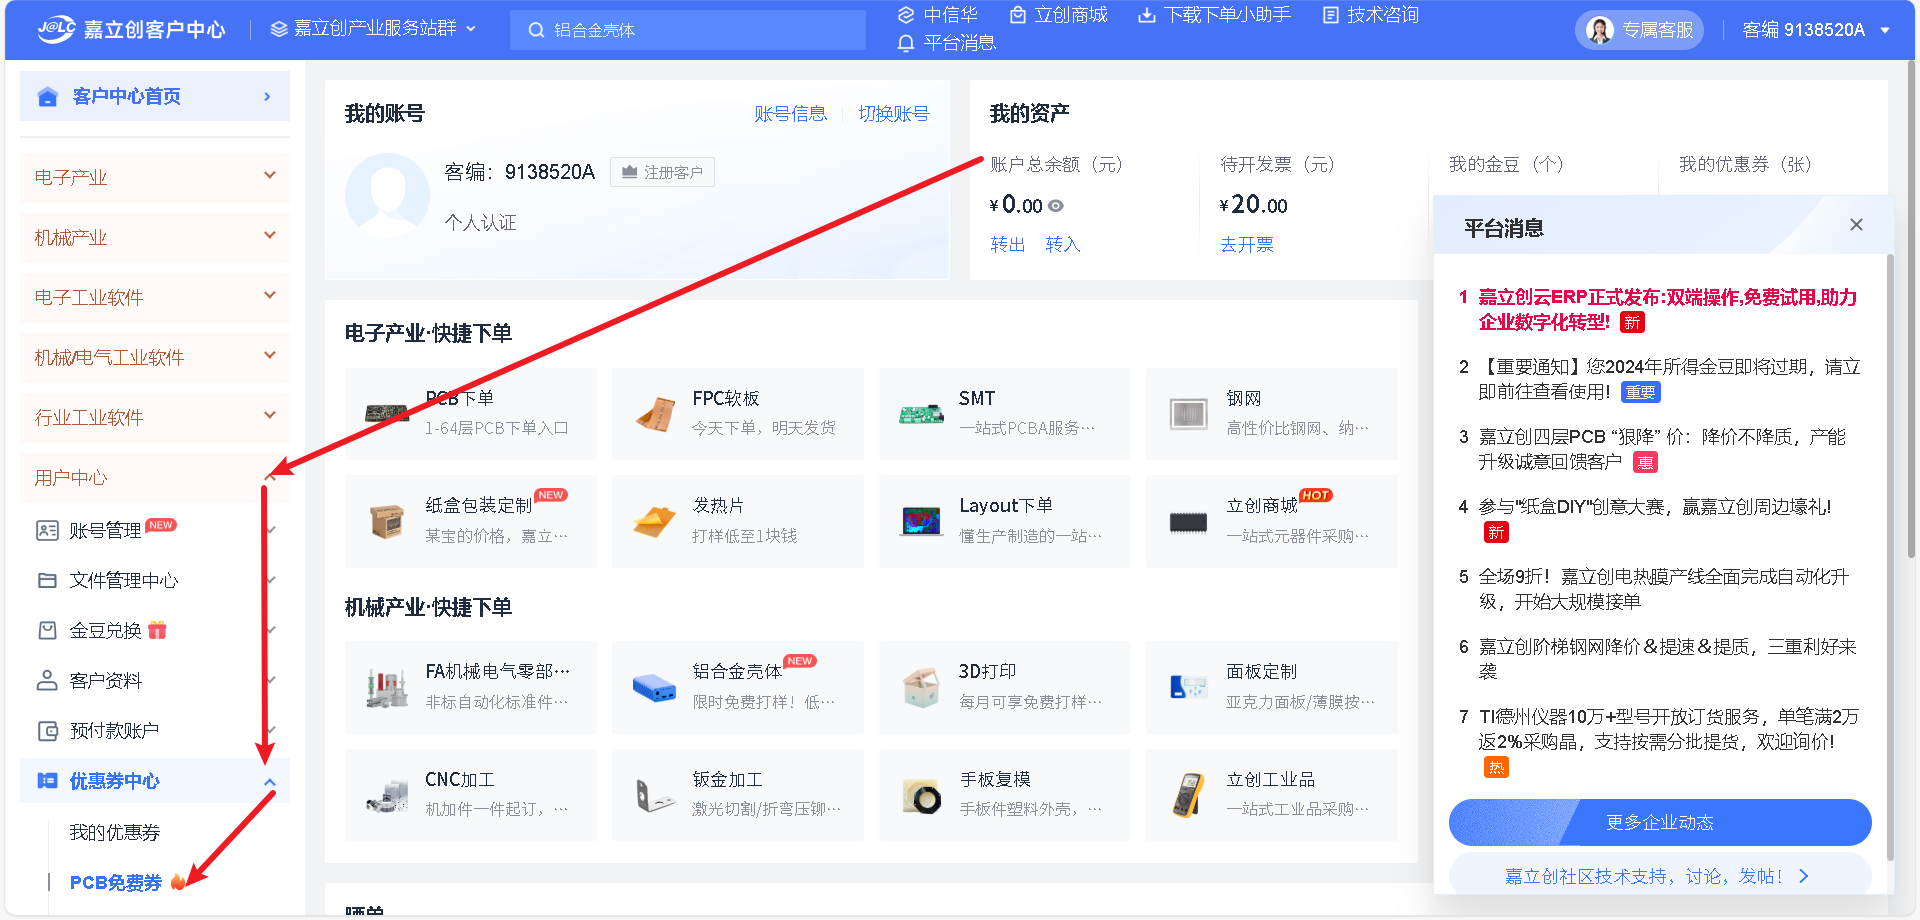
Task: Select PCB免费券 in the sidebar
Action: tap(116, 882)
